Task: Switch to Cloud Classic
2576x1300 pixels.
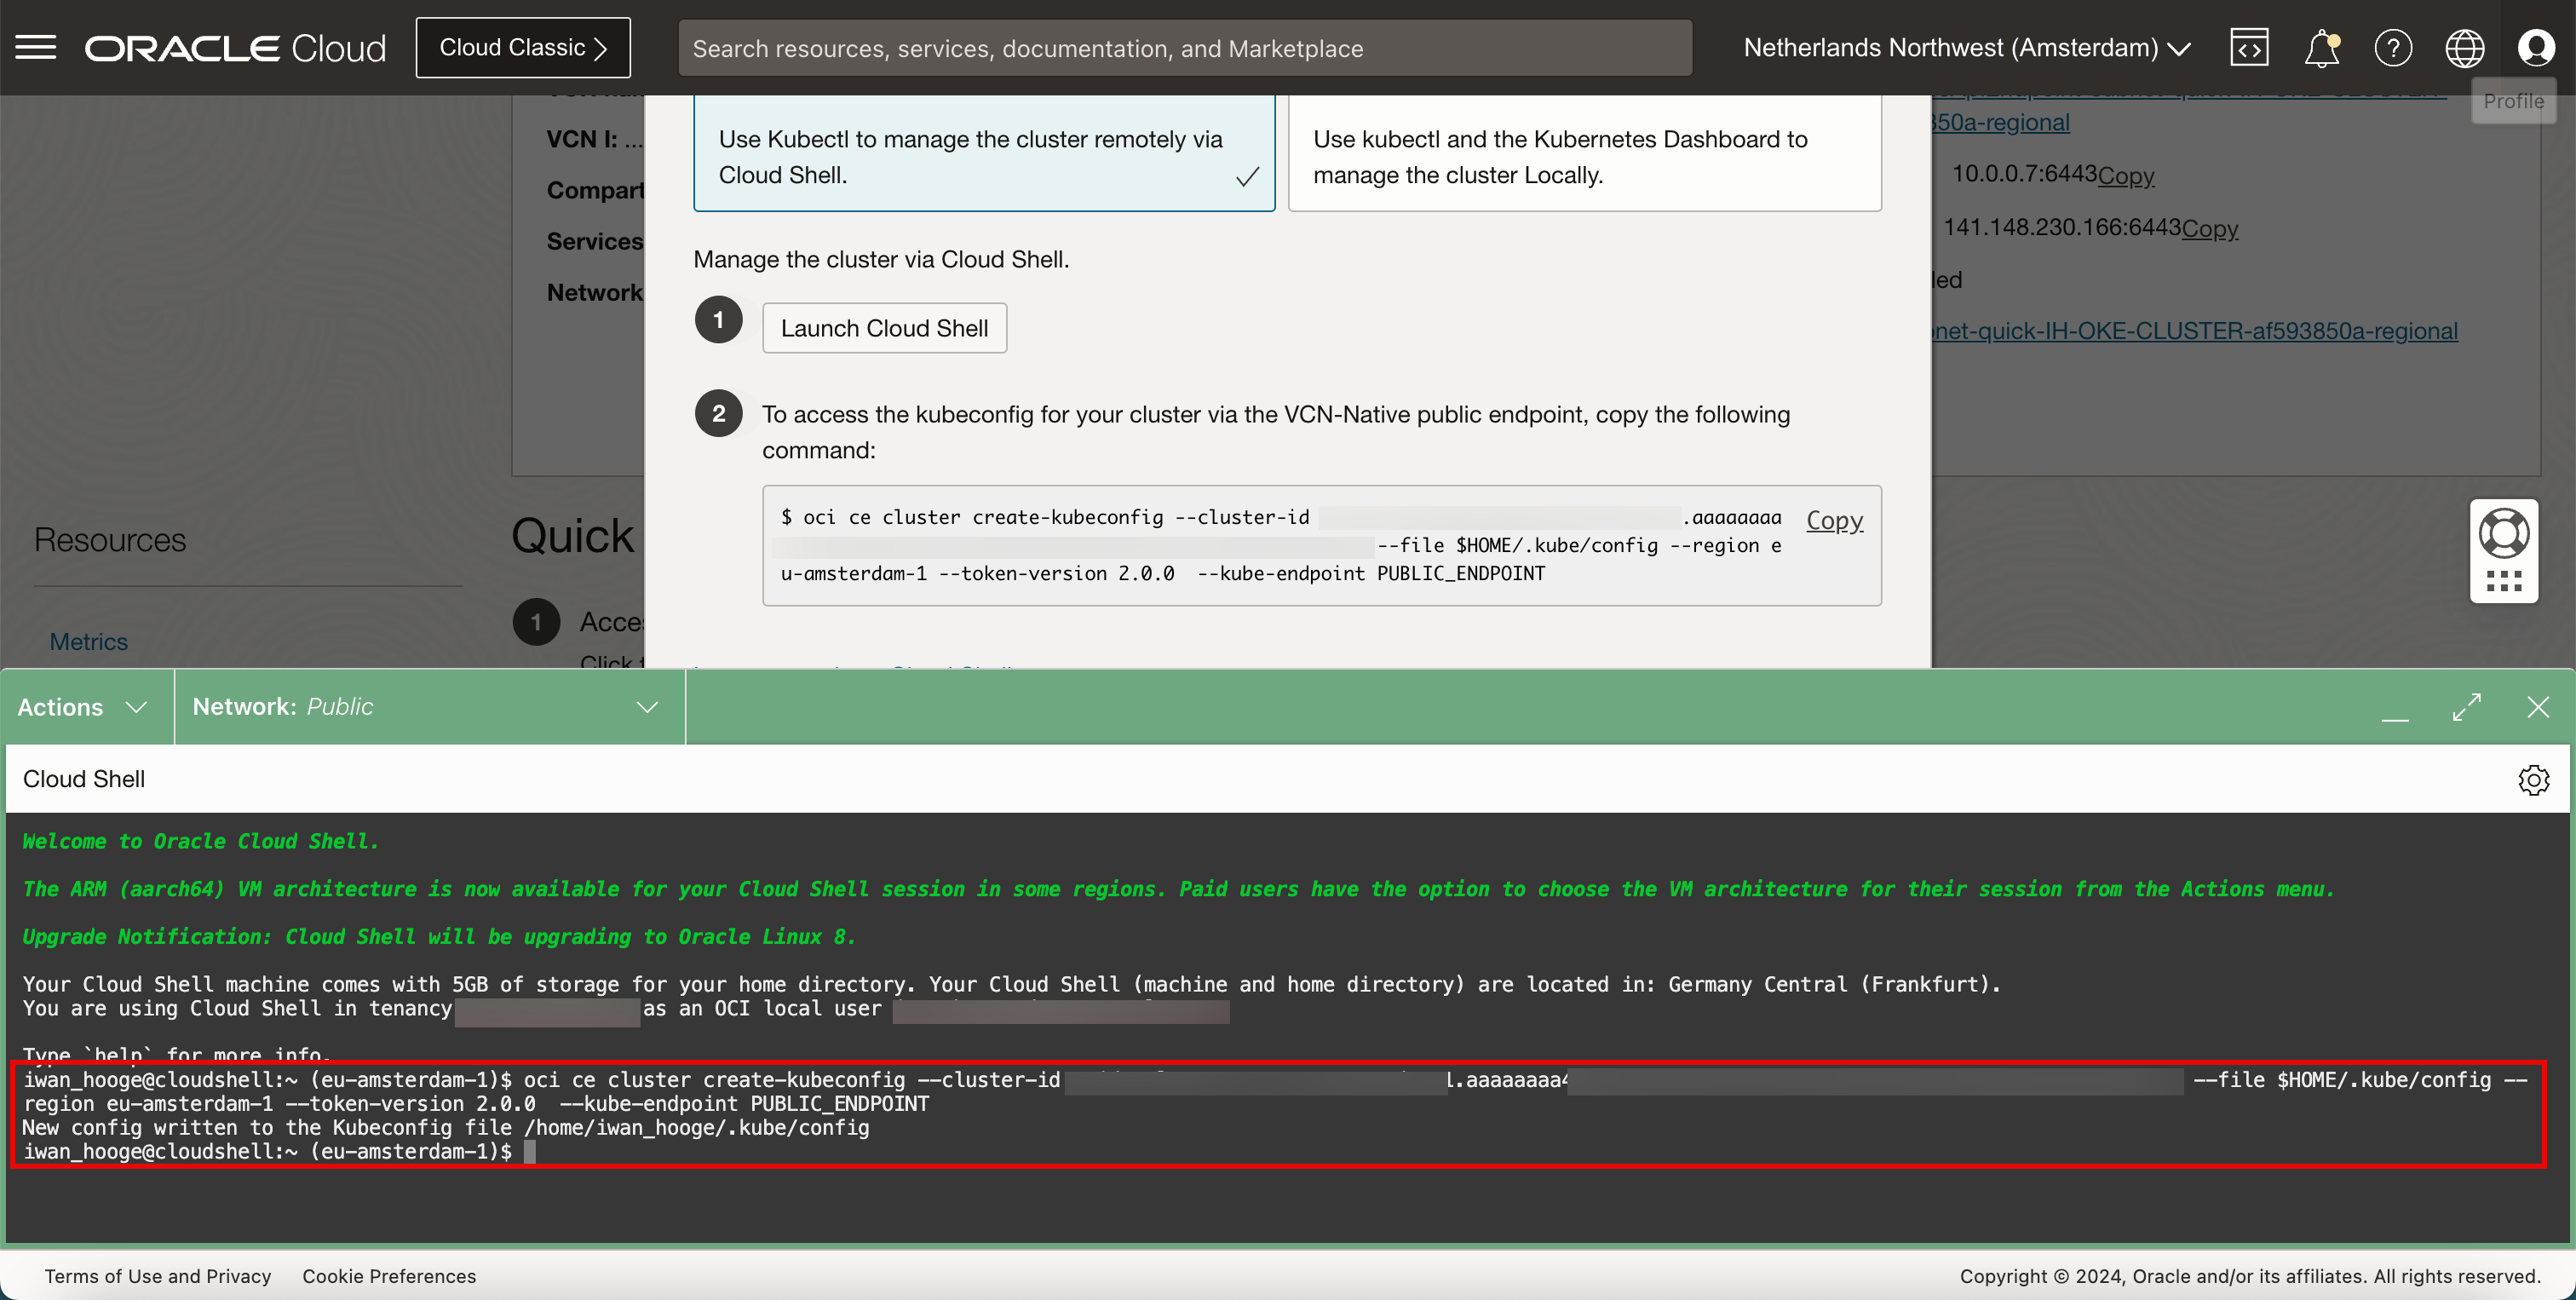Action: coord(523,47)
